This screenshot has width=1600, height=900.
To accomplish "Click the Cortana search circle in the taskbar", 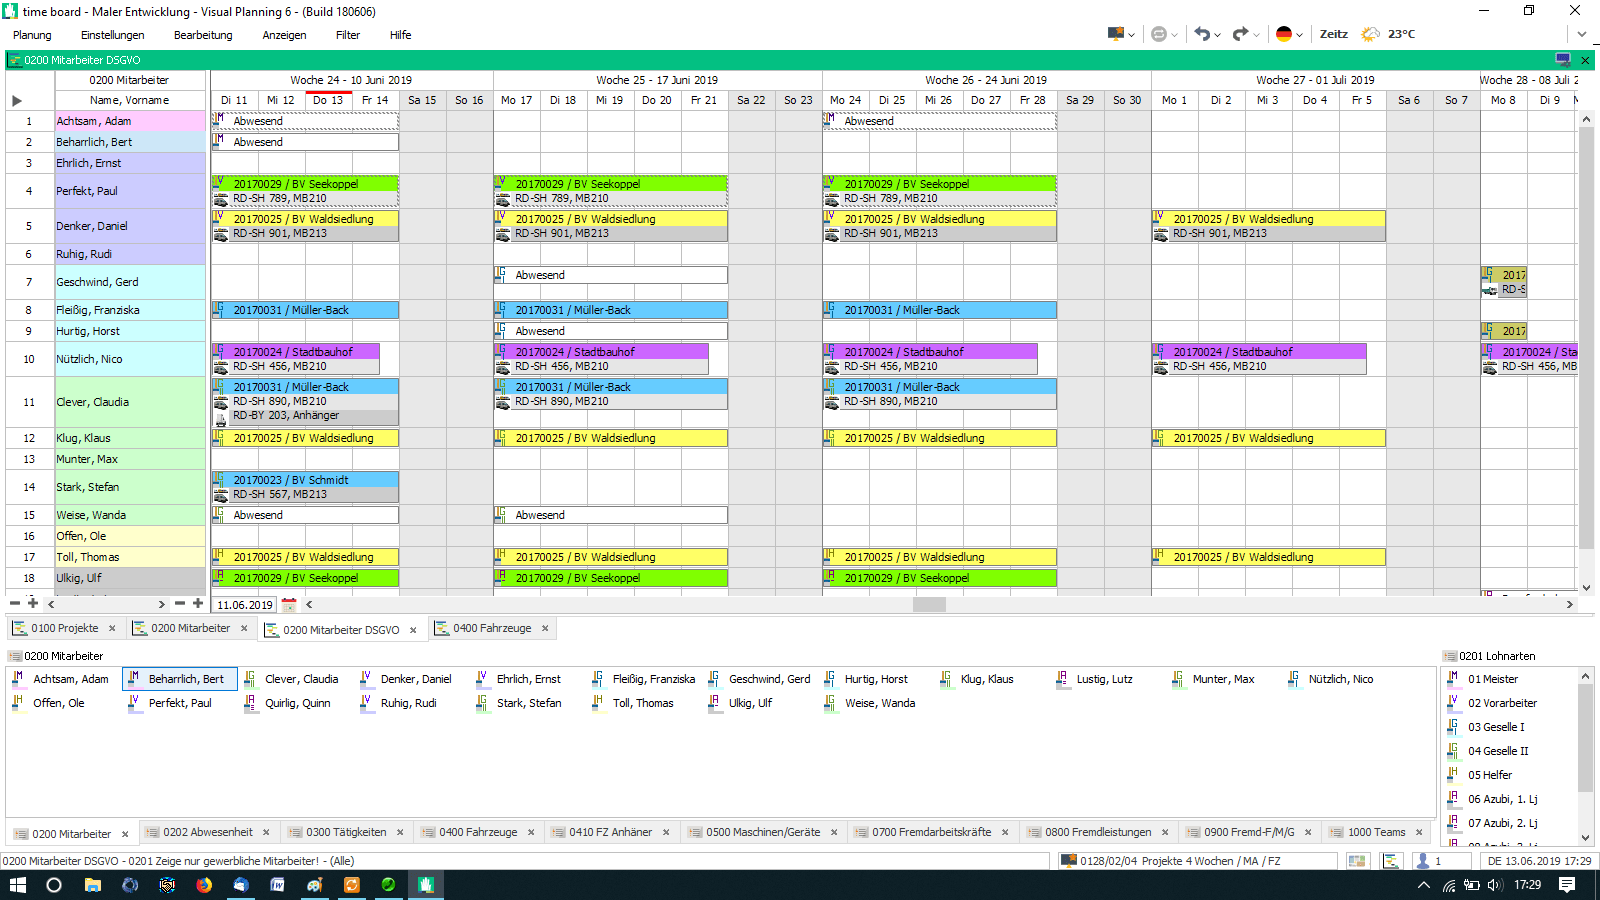I will tap(54, 885).
